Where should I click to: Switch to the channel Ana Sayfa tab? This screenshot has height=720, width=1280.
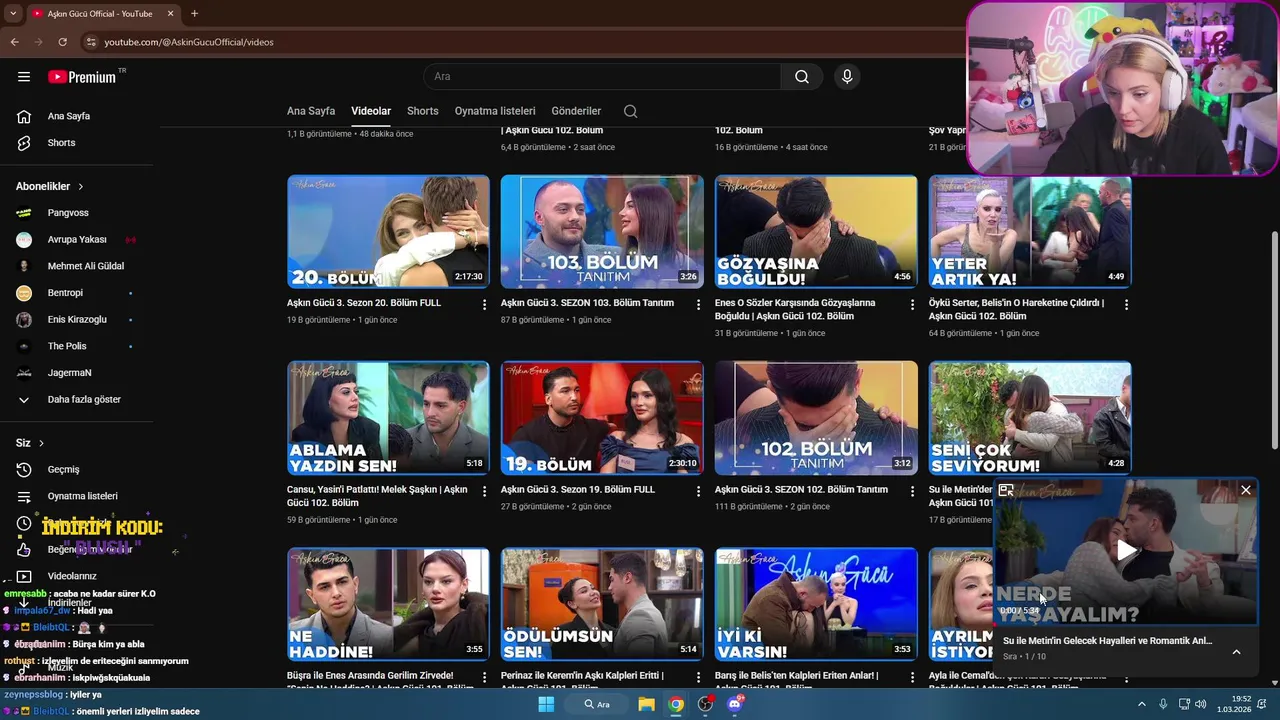(311, 111)
